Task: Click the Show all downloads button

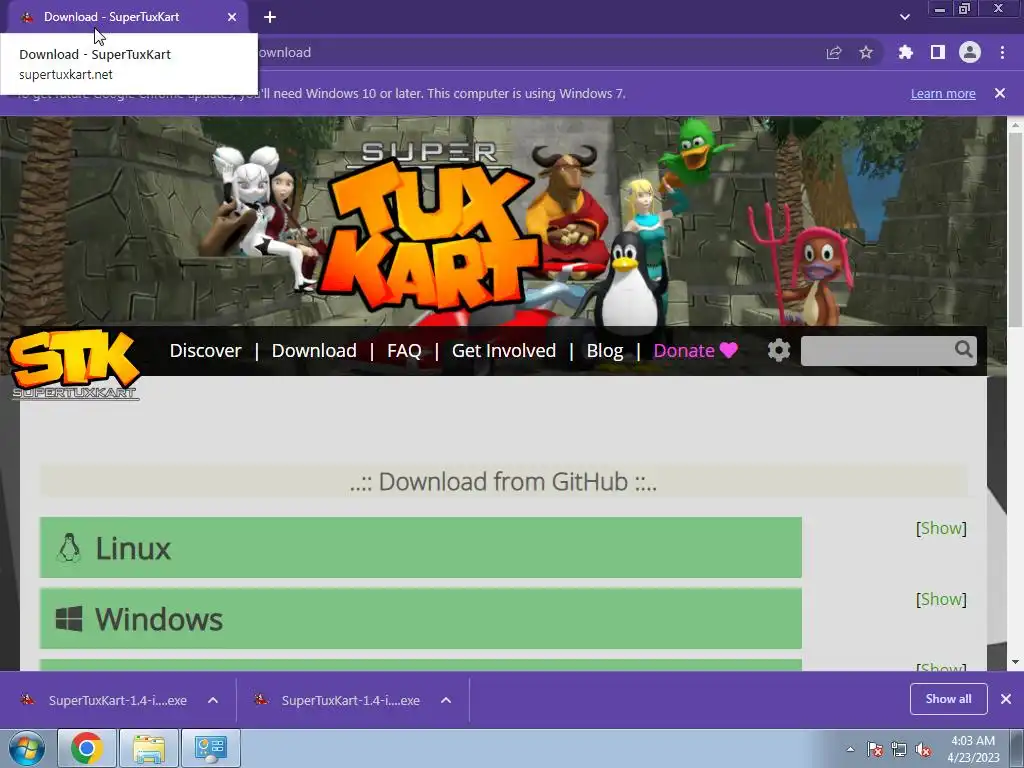Action: 948,699
